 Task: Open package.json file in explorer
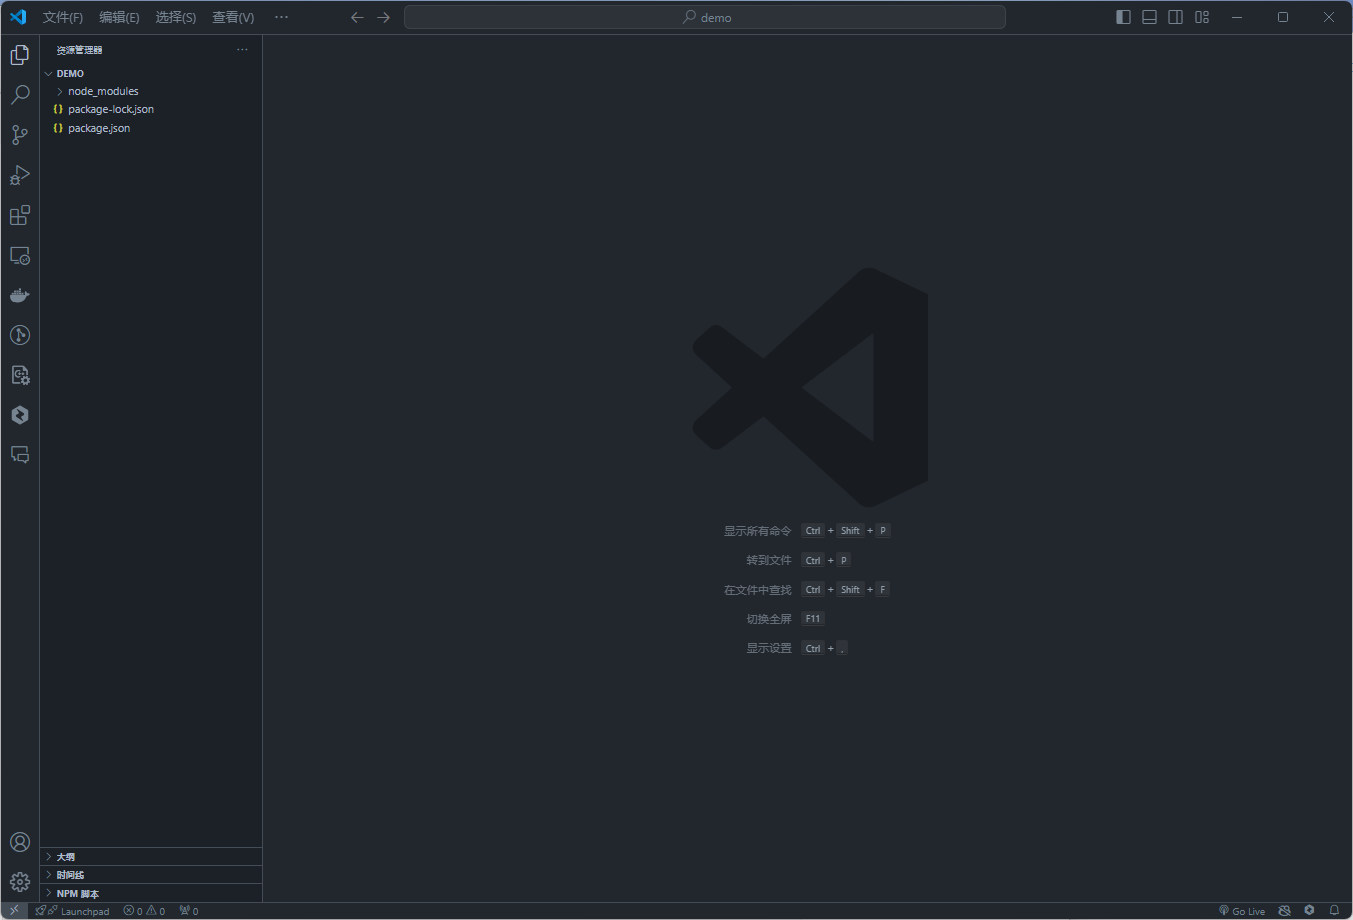99,128
